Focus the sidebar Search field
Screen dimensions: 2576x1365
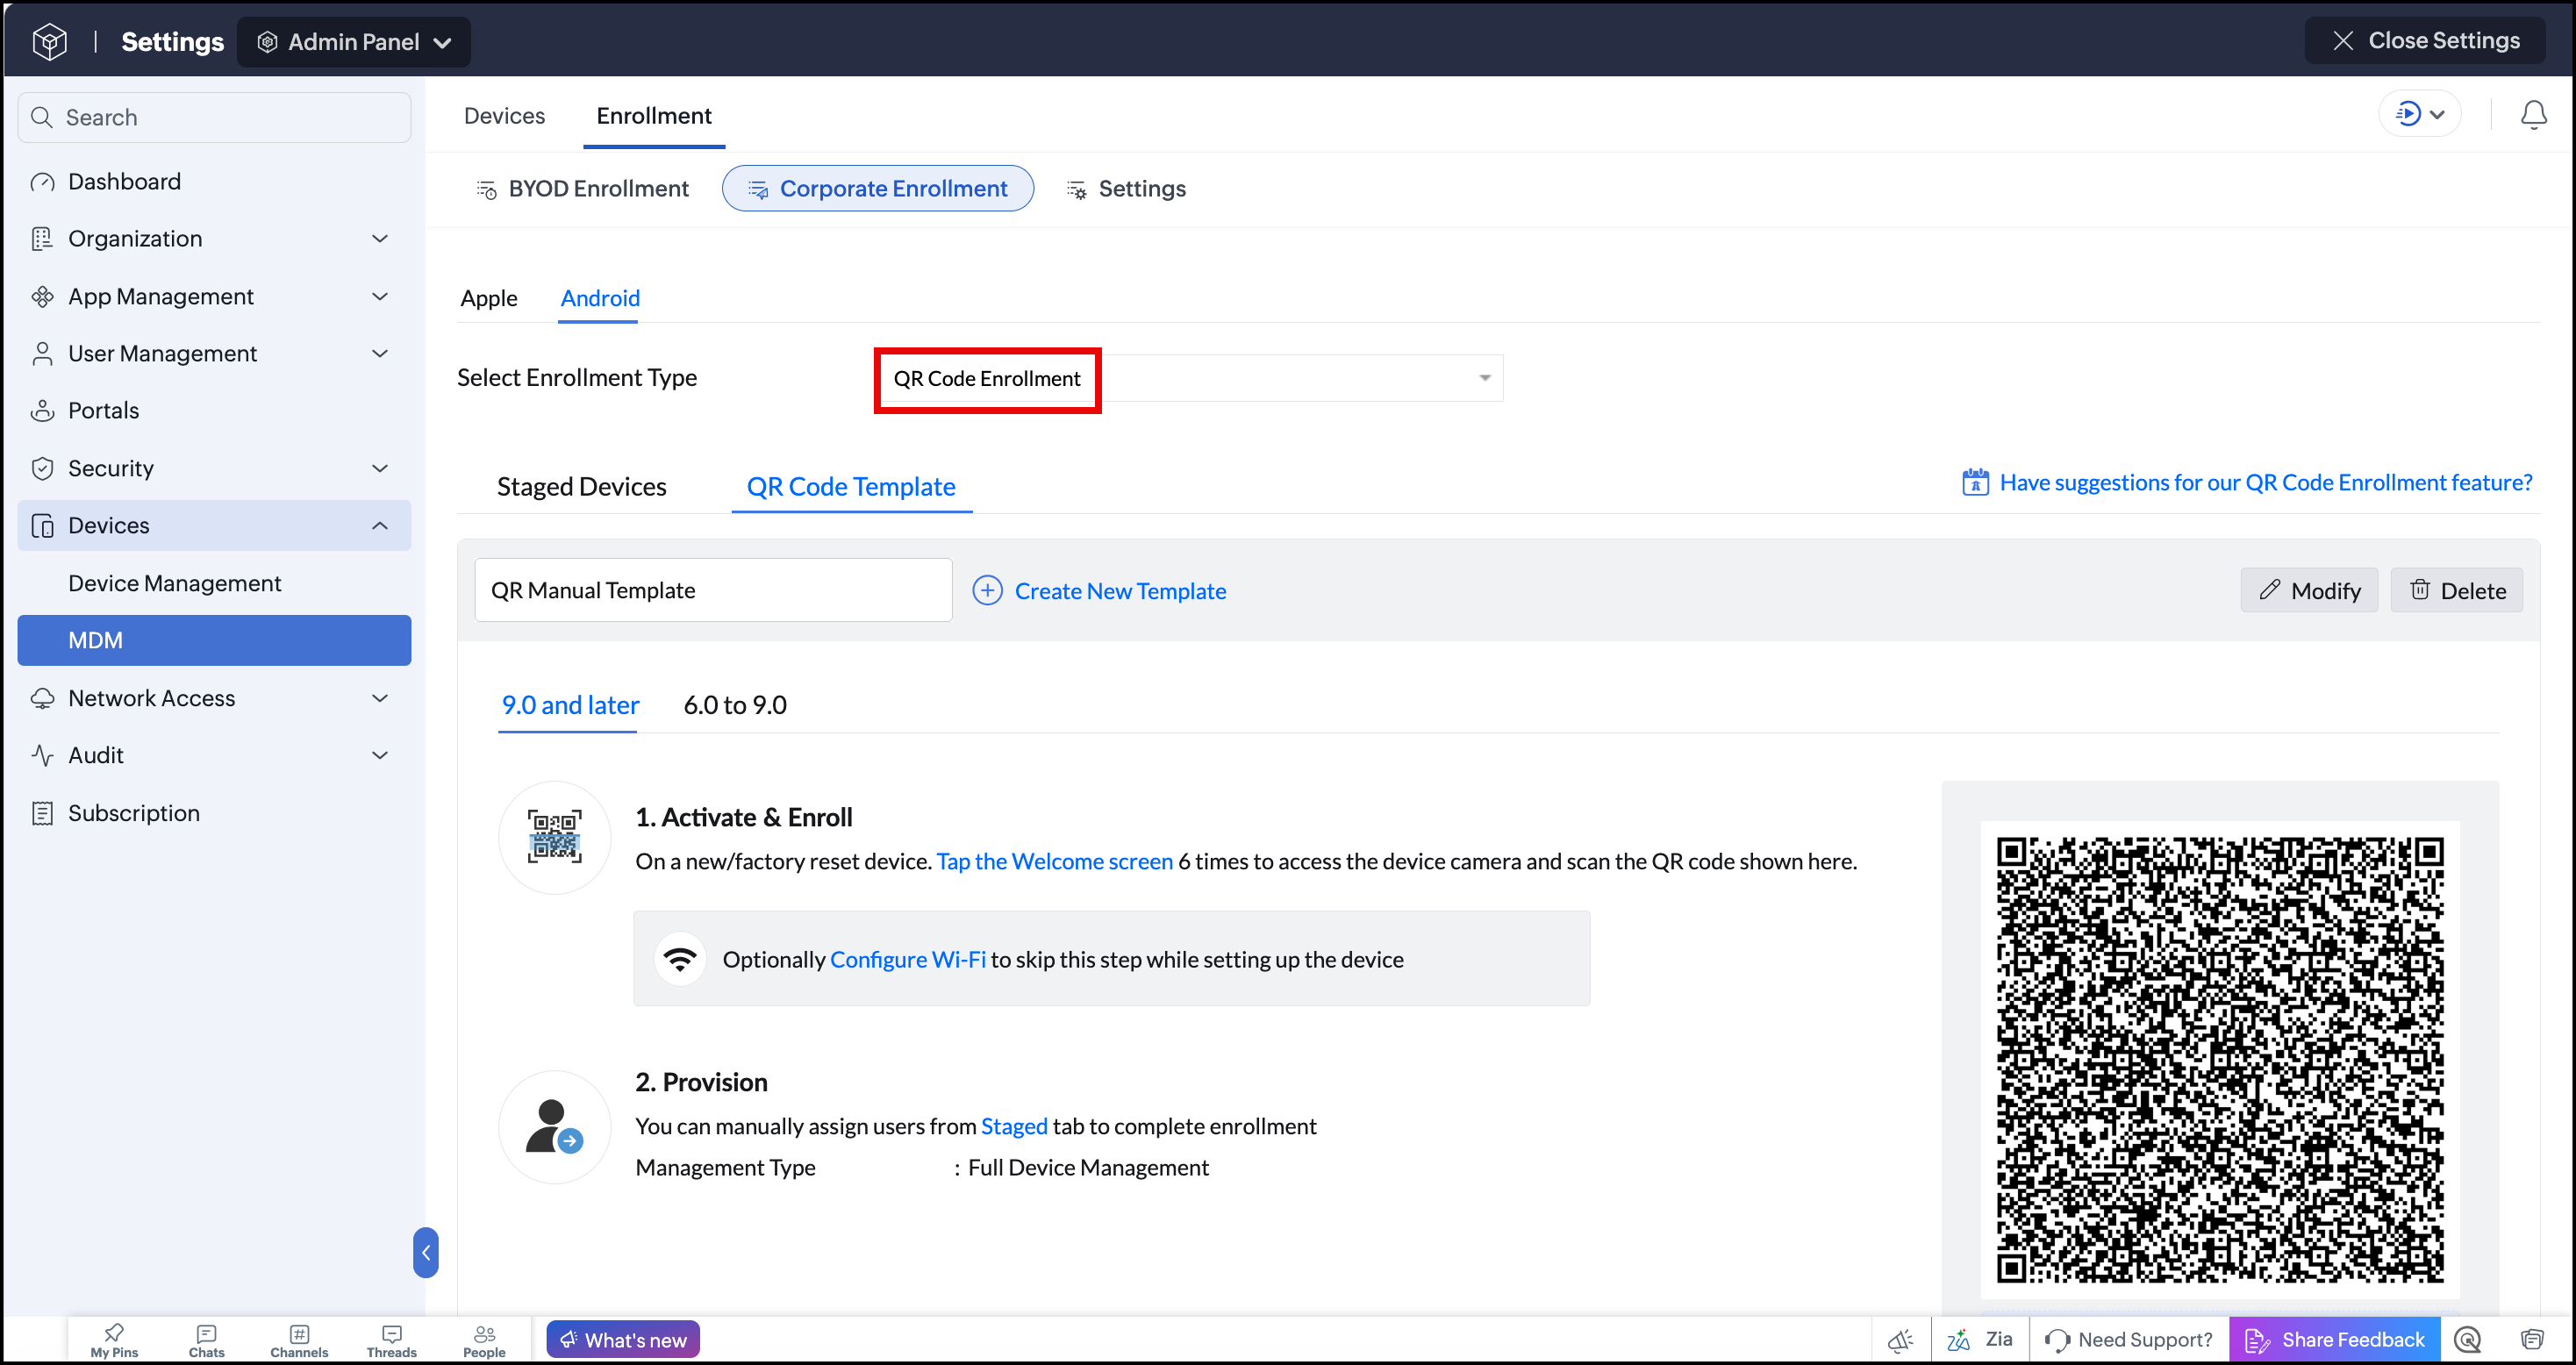coord(214,117)
